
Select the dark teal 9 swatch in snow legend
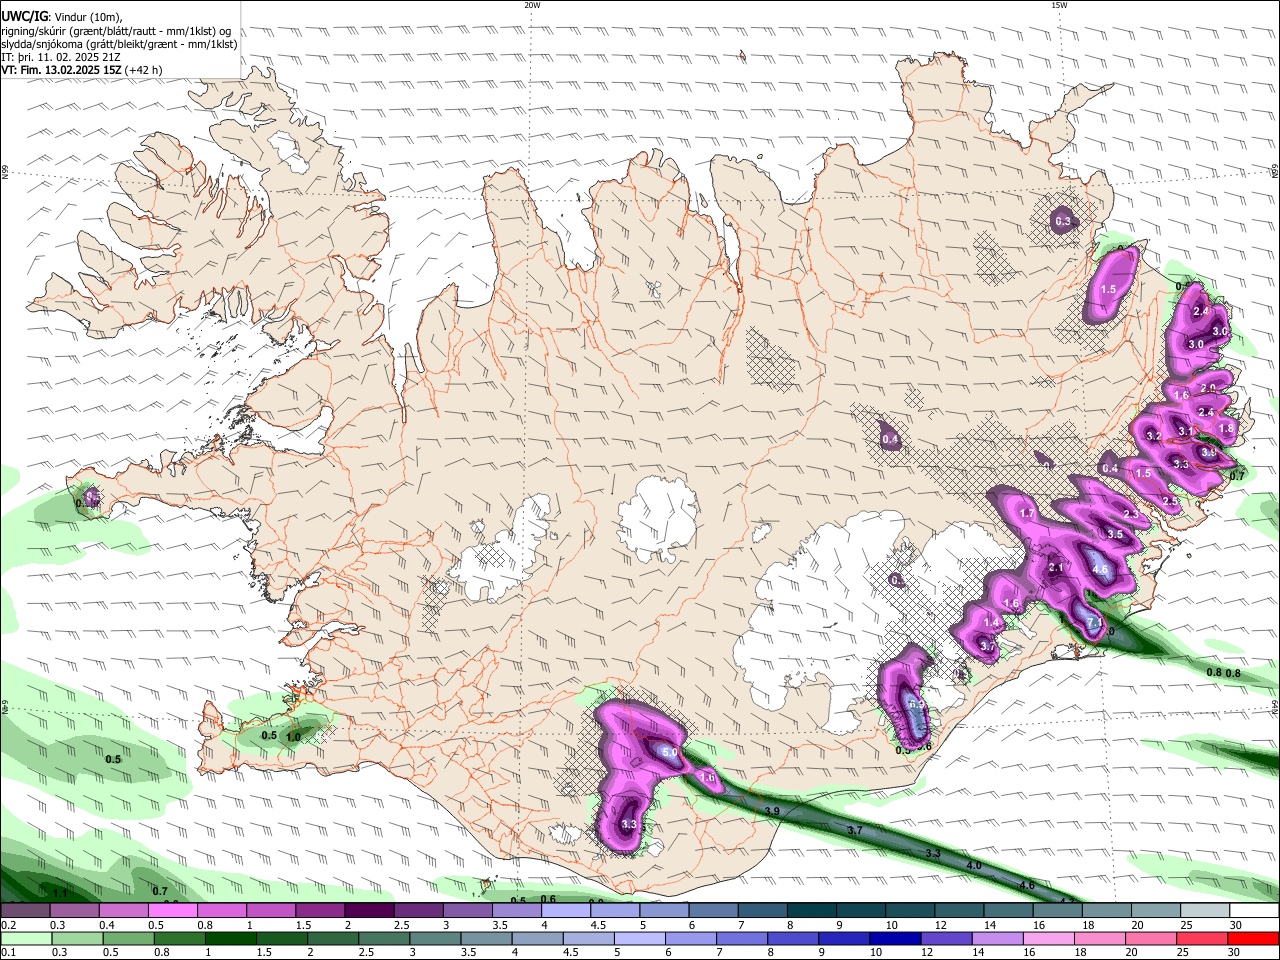coord(860,911)
